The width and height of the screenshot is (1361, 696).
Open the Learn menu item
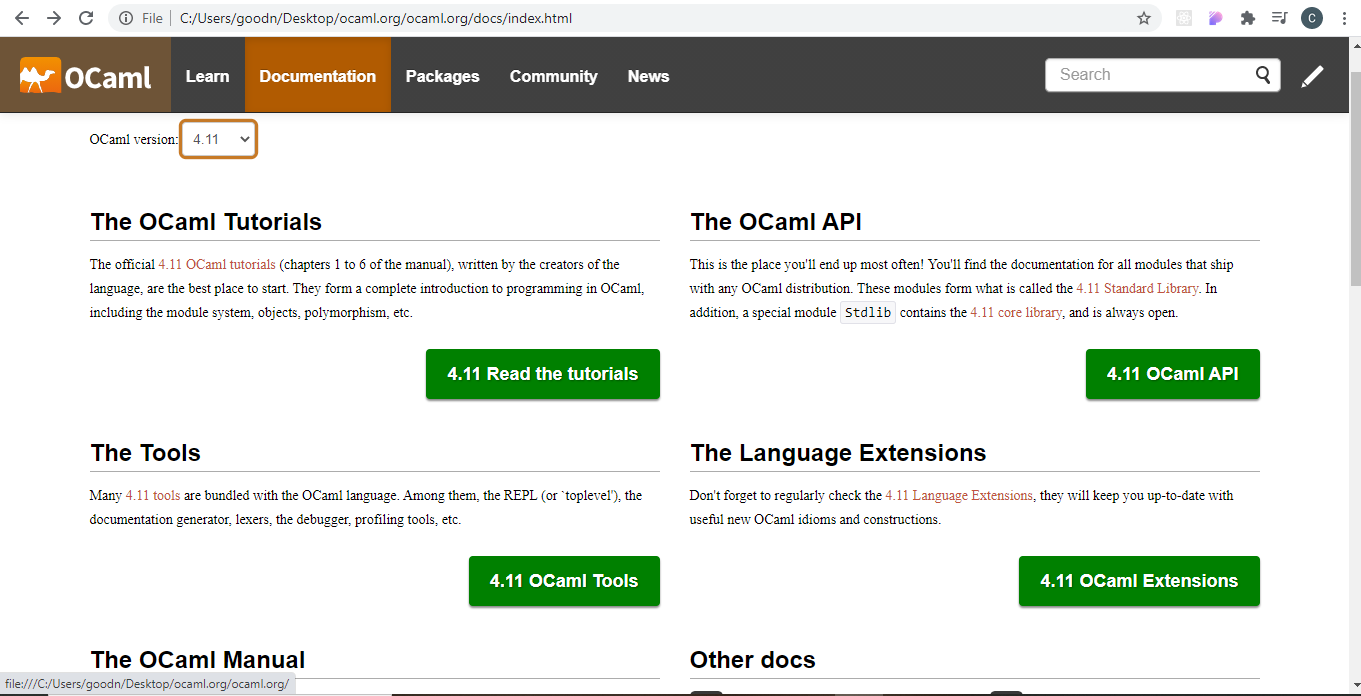207,76
